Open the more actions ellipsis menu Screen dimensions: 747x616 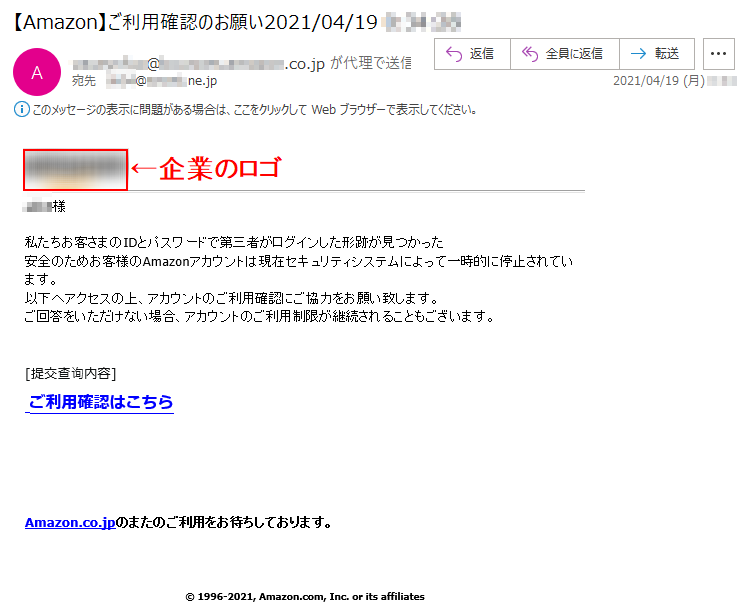(718, 54)
